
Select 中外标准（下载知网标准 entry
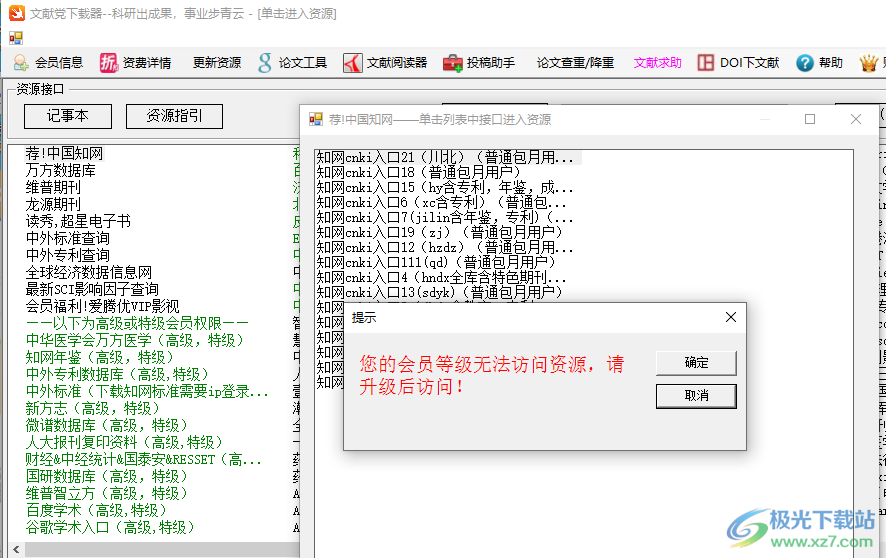coord(147,391)
